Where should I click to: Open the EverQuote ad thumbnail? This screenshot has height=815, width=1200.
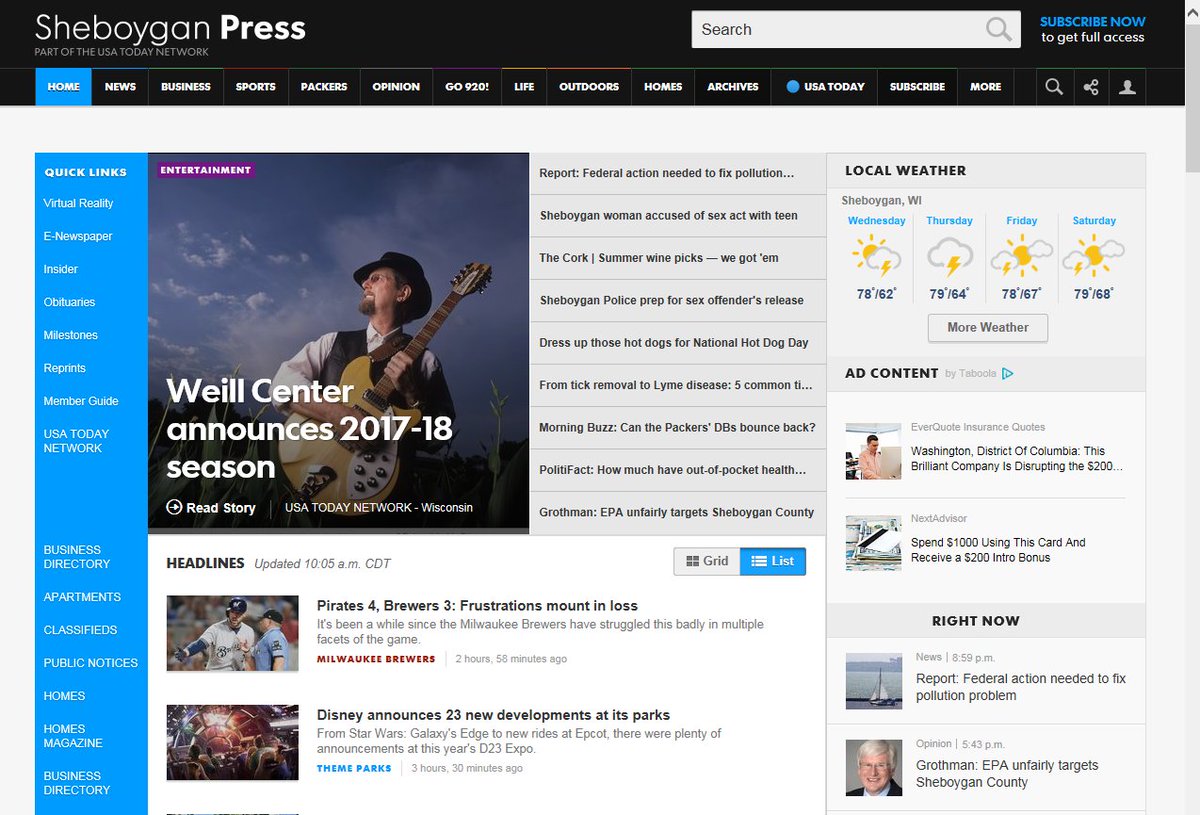click(873, 450)
